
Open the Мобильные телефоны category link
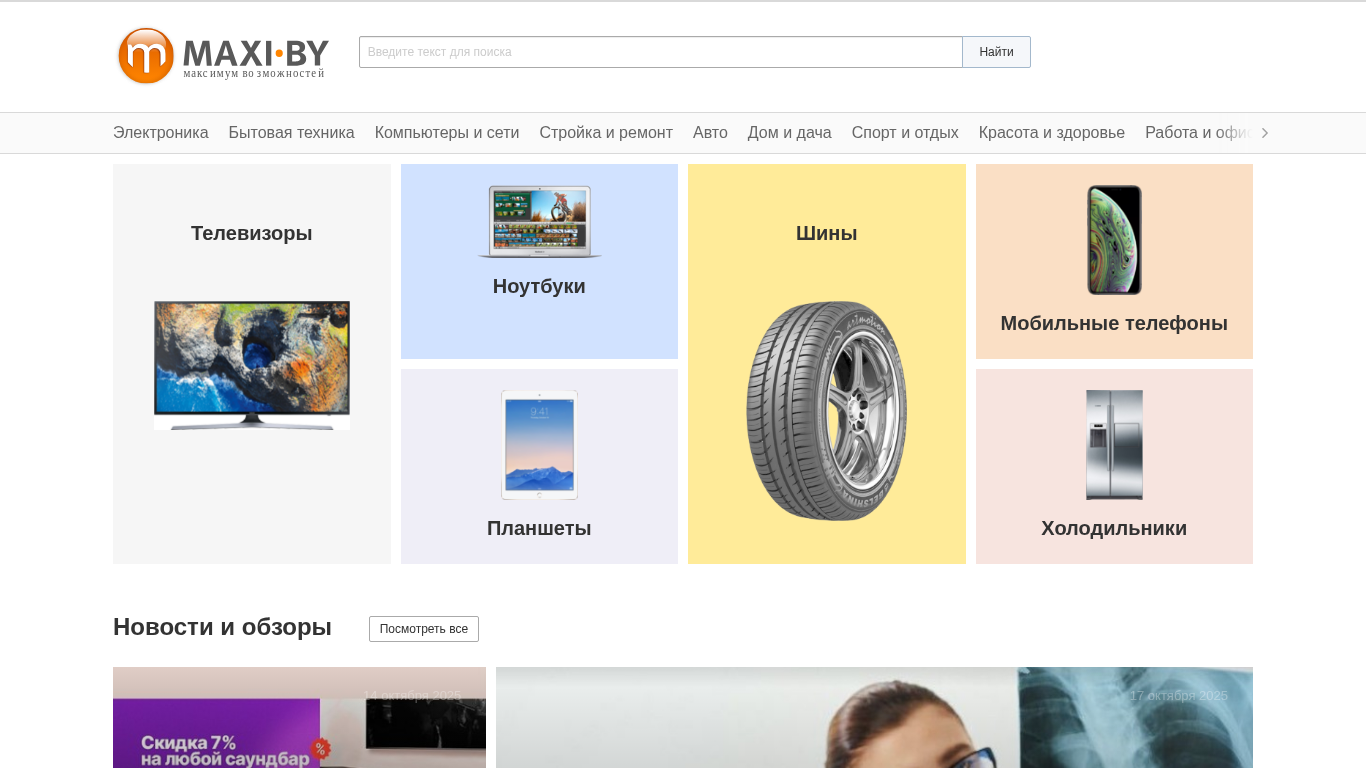point(1114,323)
